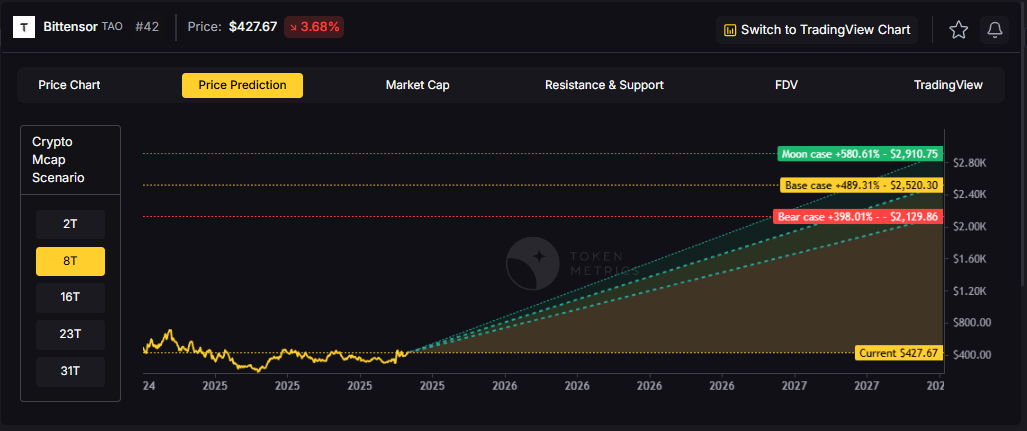The height and width of the screenshot is (431, 1027).
Task: Click the Moon case +580.61% label
Action: [x=860, y=154]
